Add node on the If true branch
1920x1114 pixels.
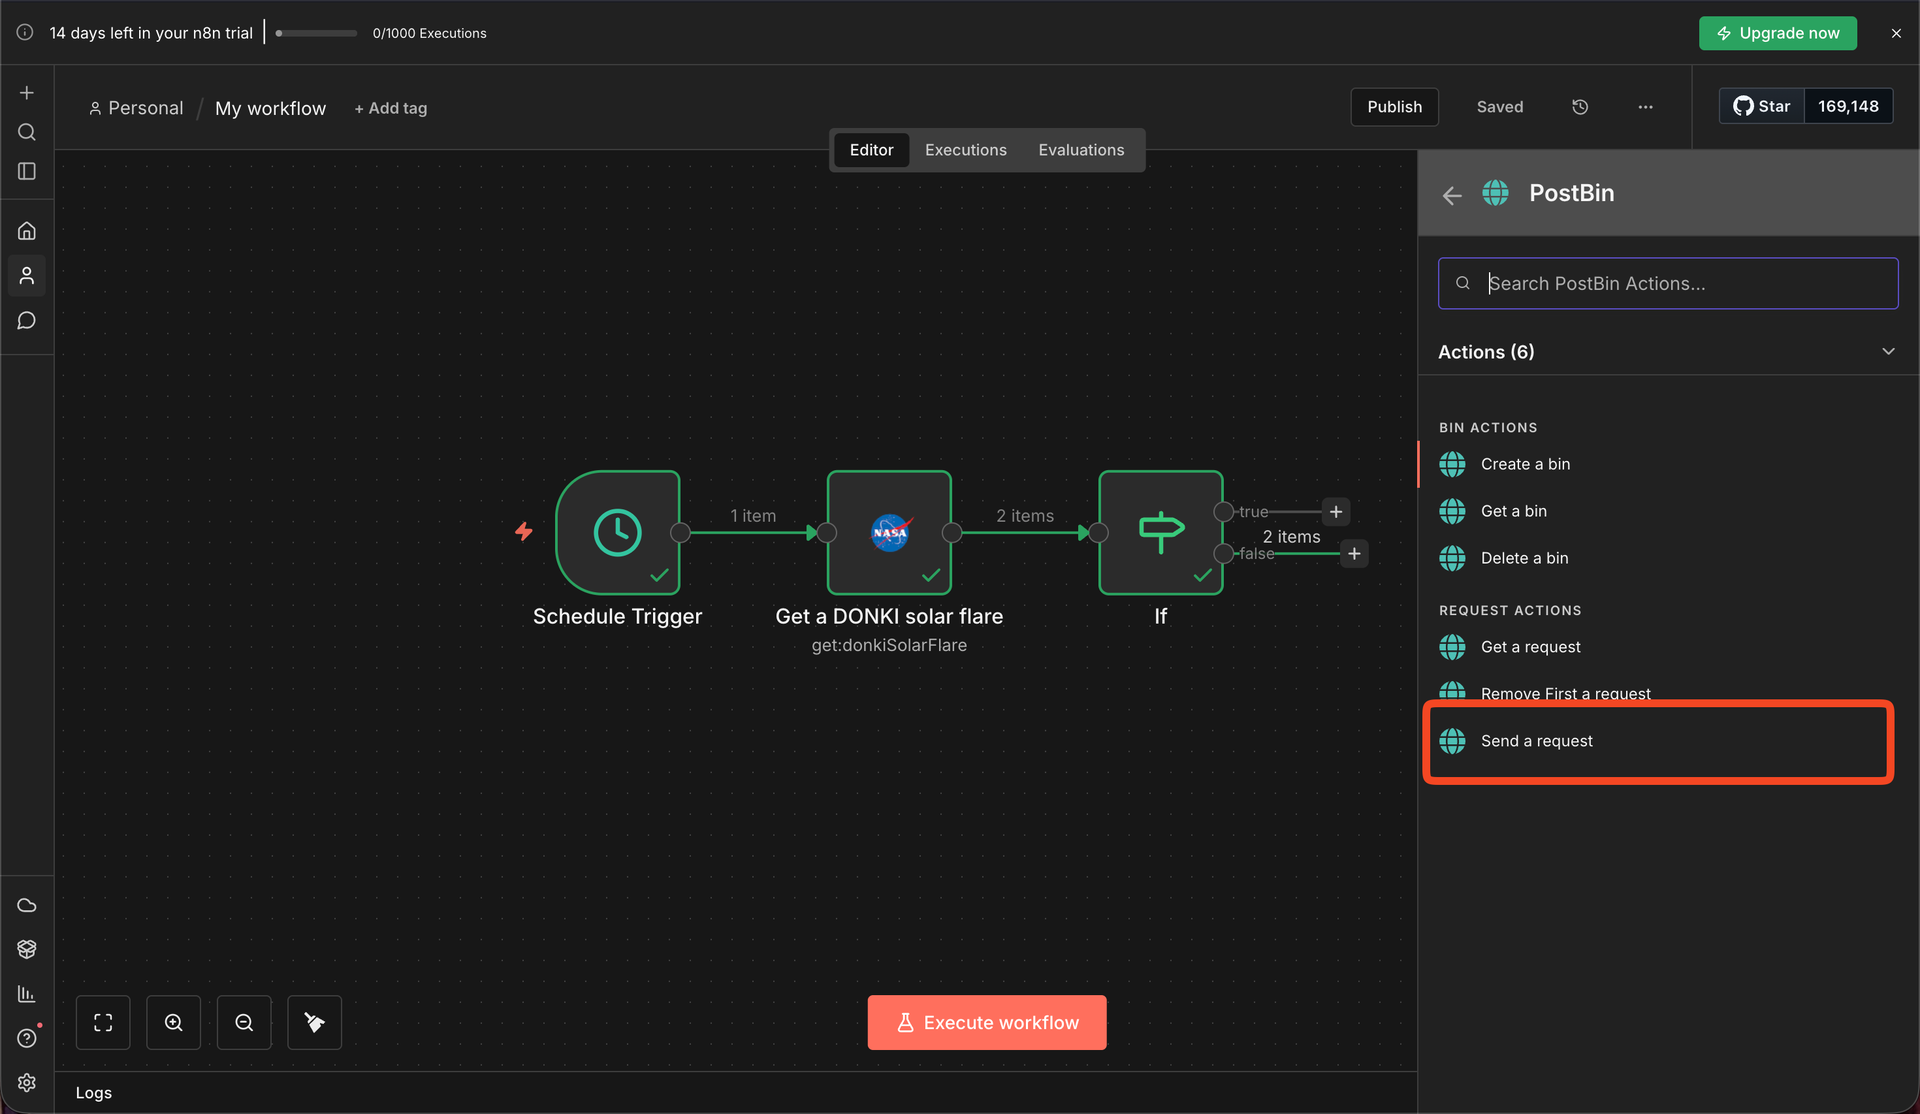(x=1336, y=511)
